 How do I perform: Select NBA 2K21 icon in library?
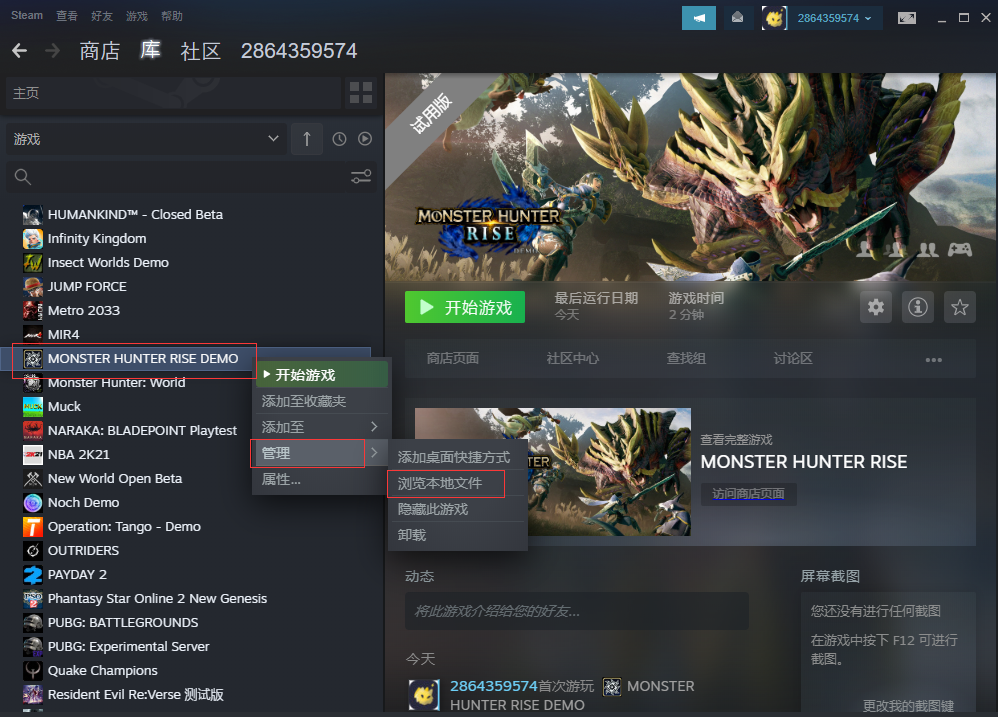tap(32, 454)
